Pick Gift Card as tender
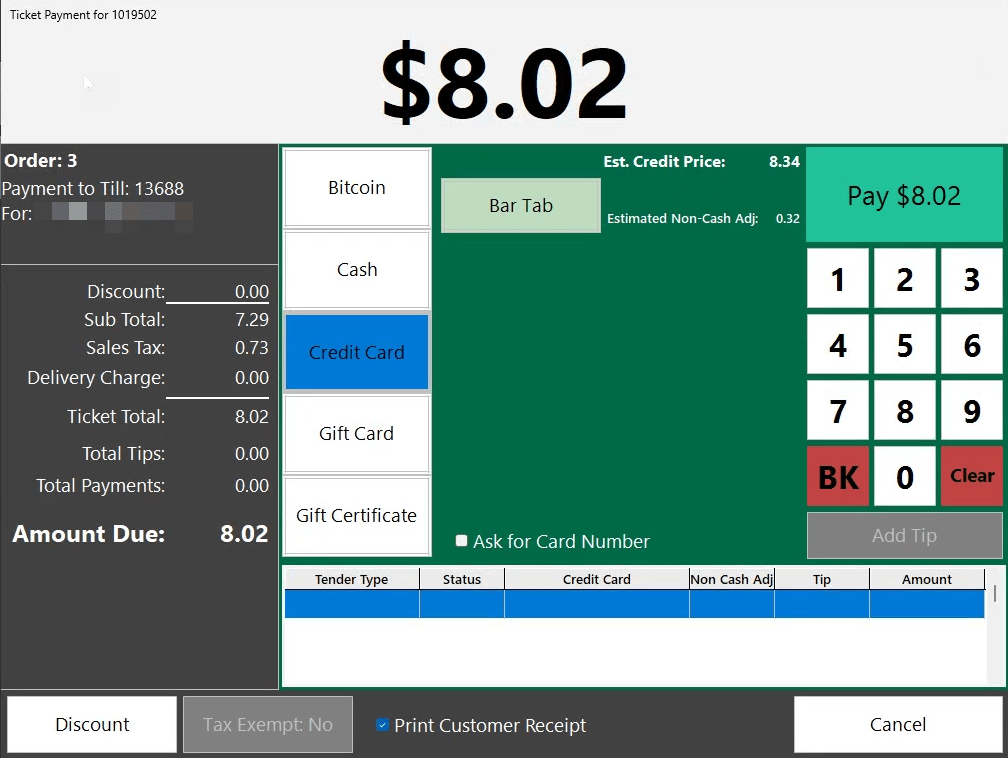This screenshot has height=758, width=1008. tap(356, 433)
